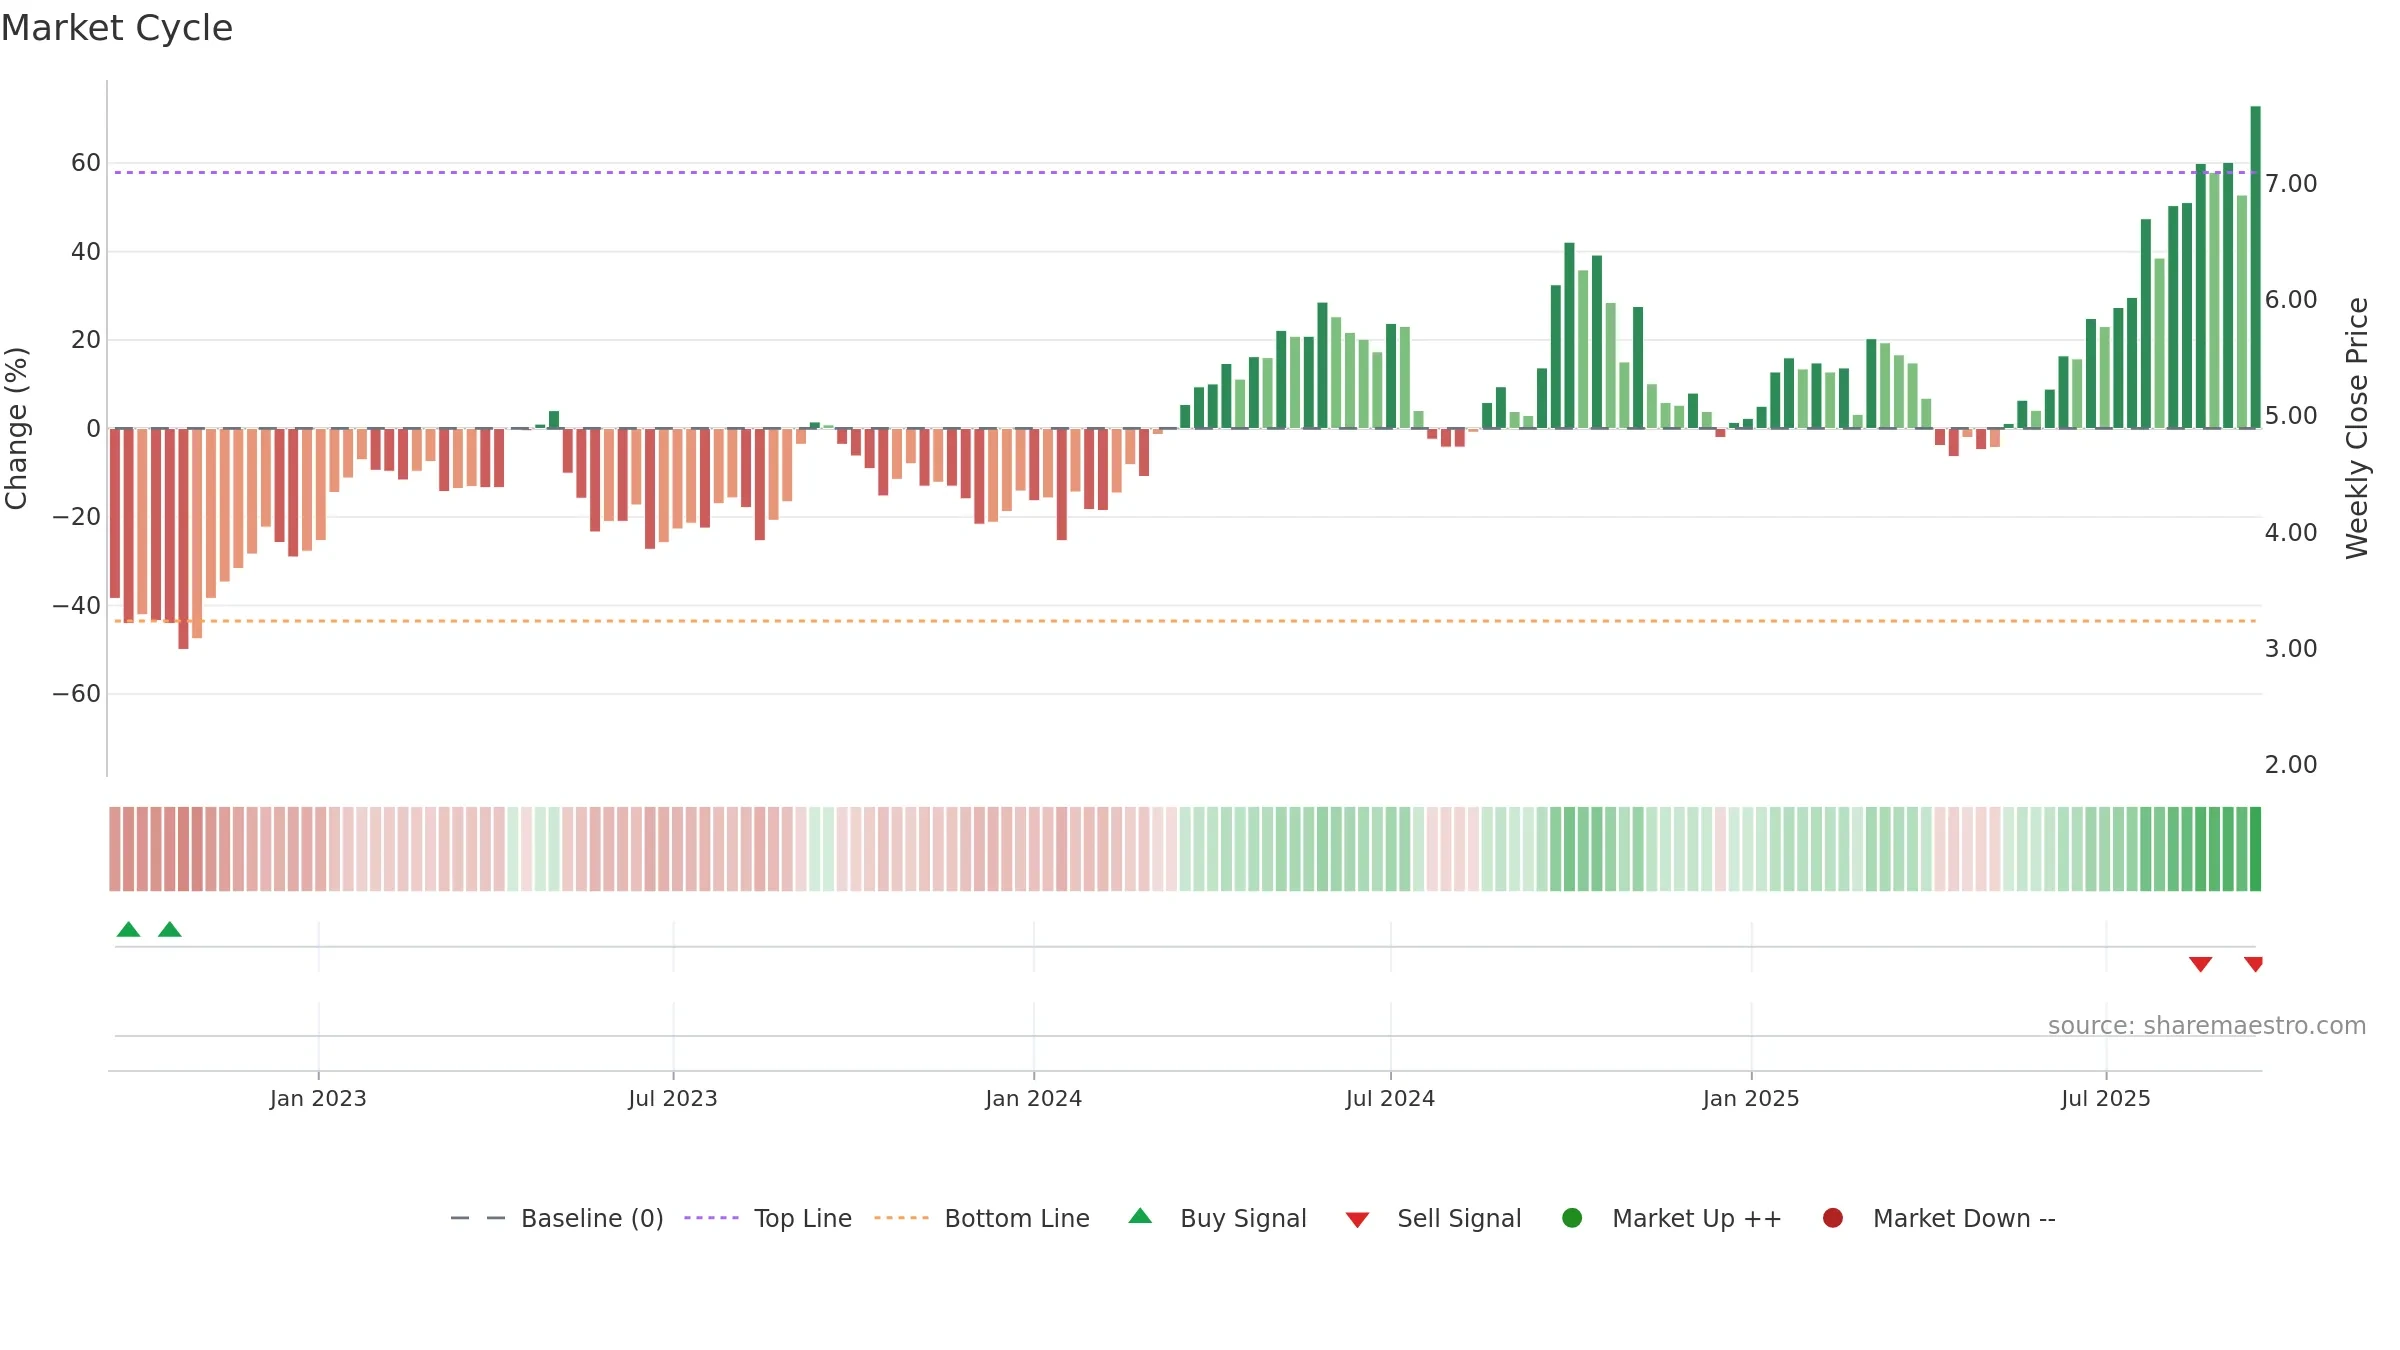The width and height of the screenshot is (2400, 1350).
Task: Click the −40 tick on the left axis
Action: [77, 606]
